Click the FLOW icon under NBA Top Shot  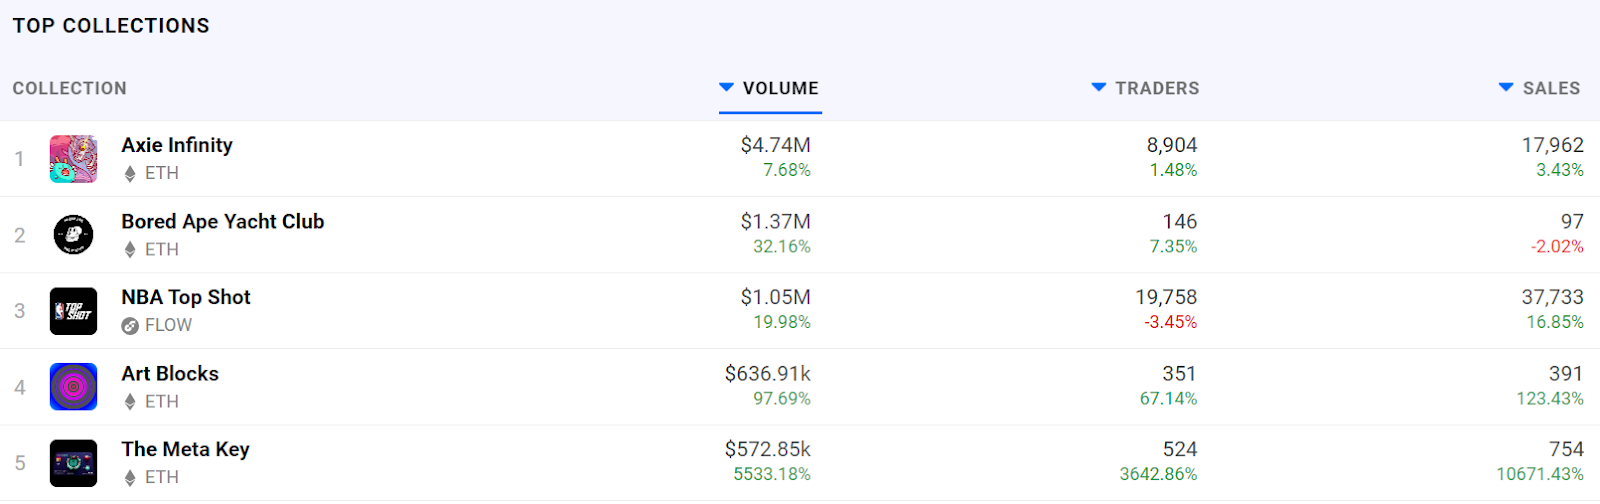point(130,325)
